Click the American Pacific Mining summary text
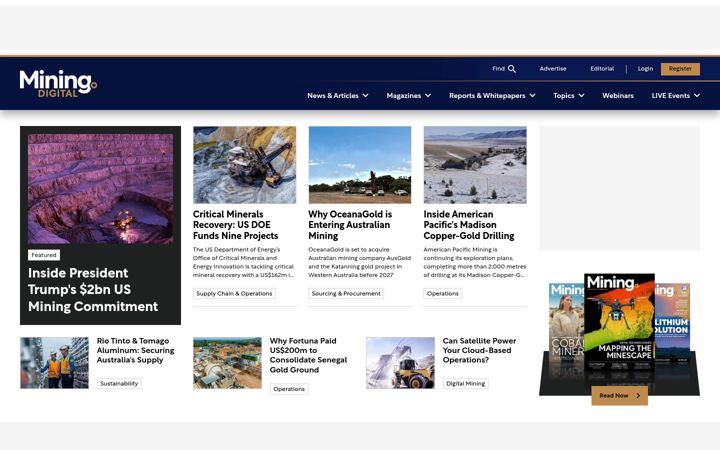Image resolution: width=720 pixels, height=450 pixels. 475,262
